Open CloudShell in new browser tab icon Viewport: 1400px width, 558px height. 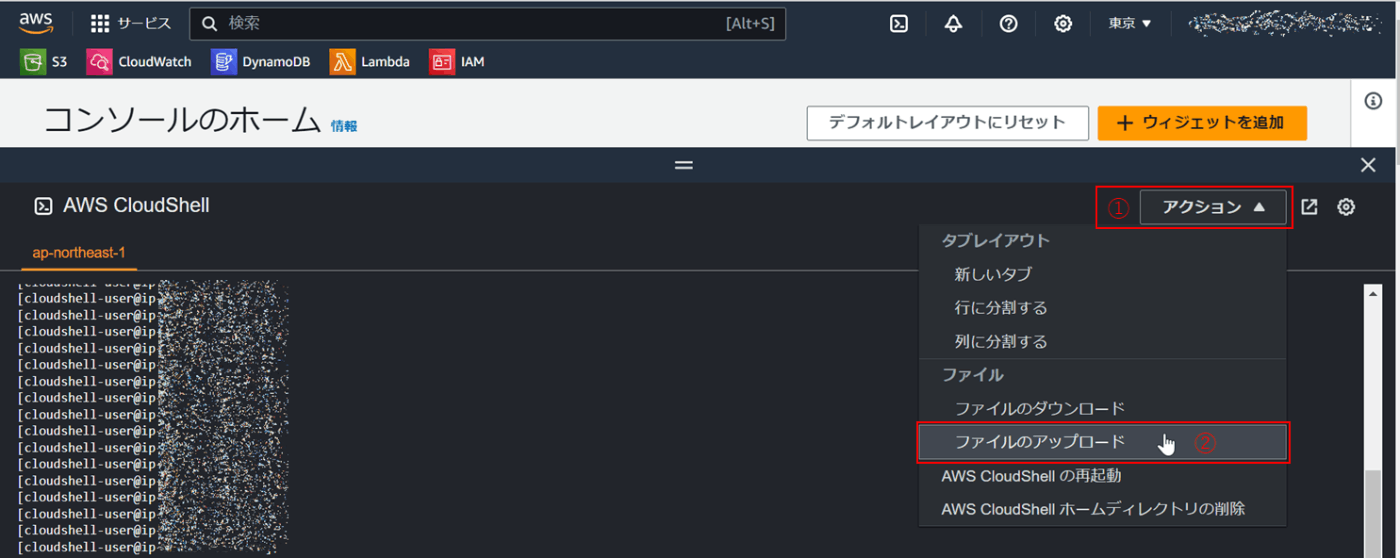coord(1309,207)
